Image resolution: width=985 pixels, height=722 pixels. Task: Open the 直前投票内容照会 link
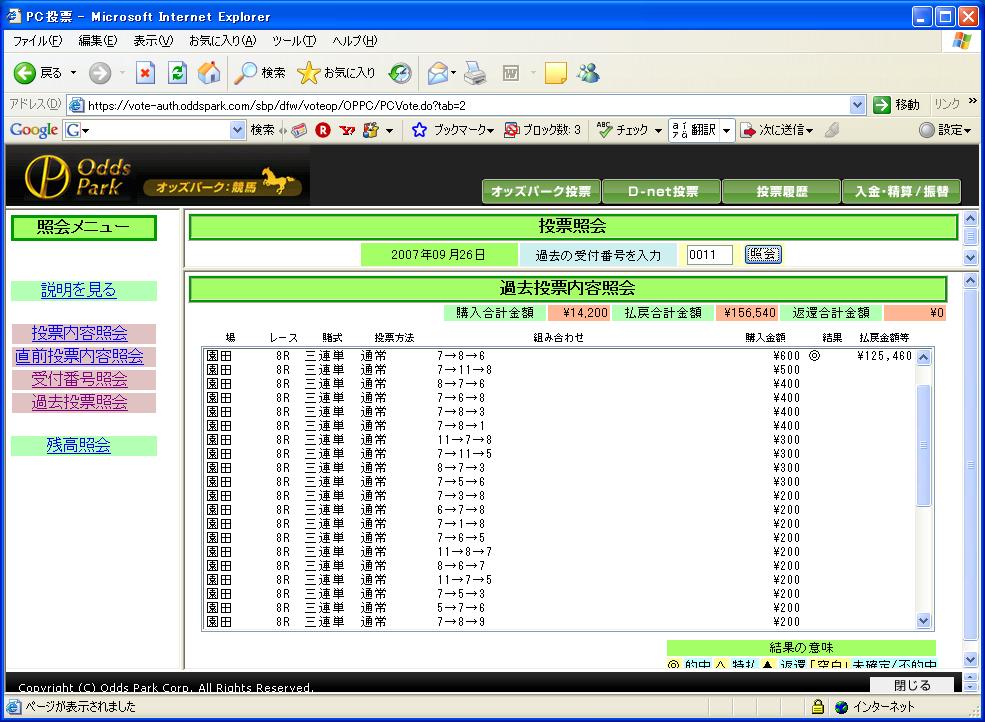point(79,356)
